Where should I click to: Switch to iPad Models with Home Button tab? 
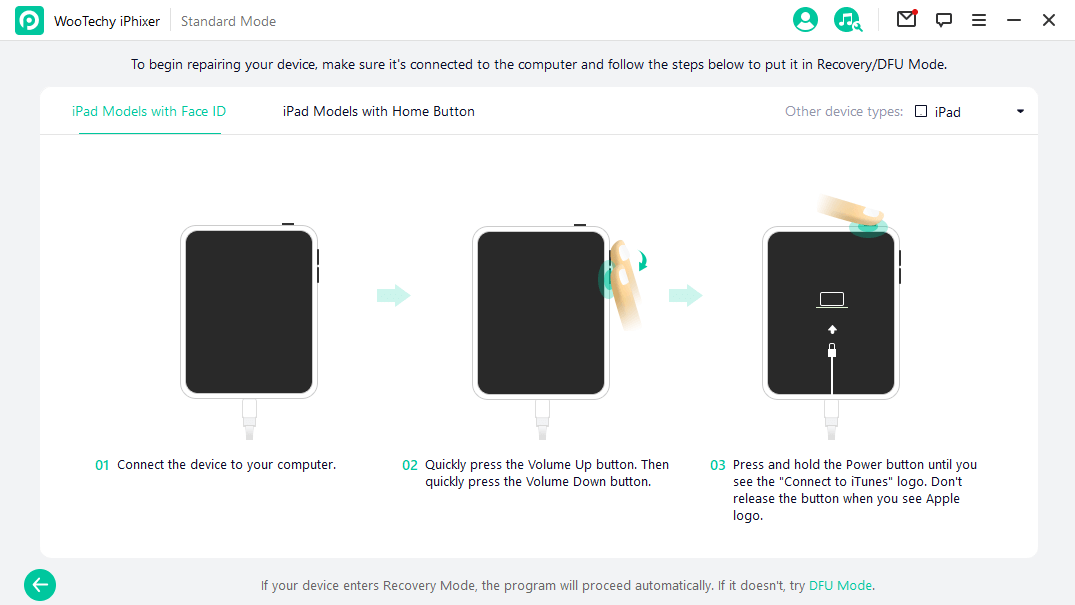(378, 111)
